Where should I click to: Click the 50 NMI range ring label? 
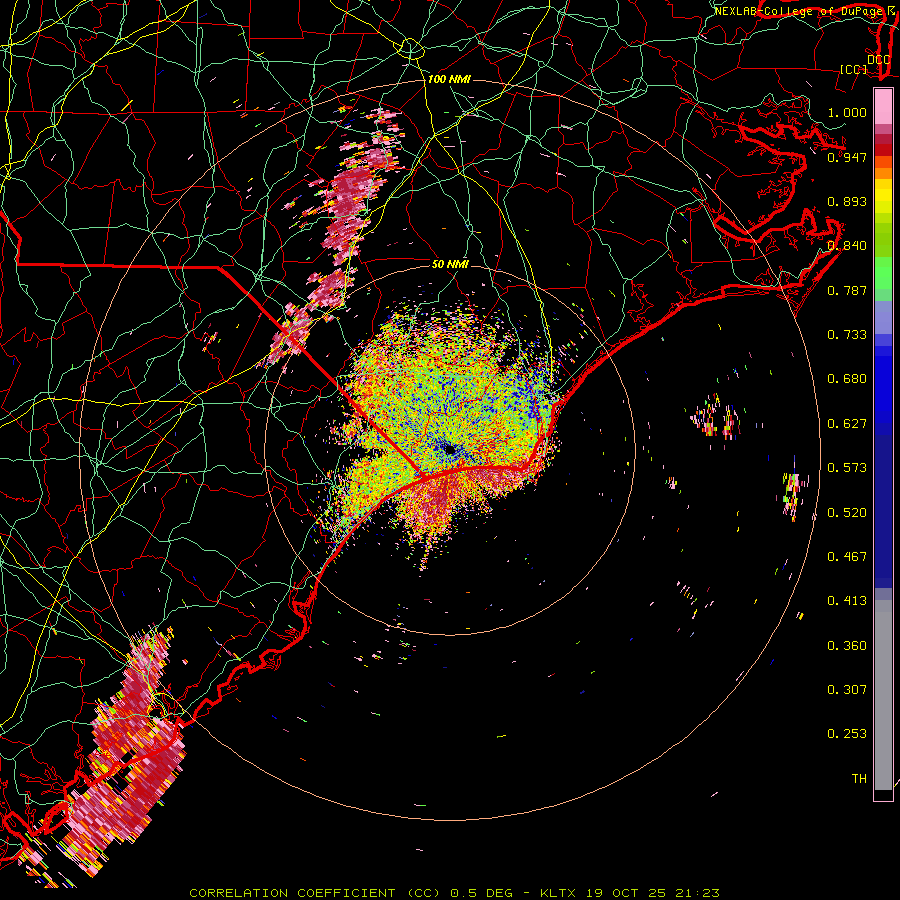(x=450, y=265)
